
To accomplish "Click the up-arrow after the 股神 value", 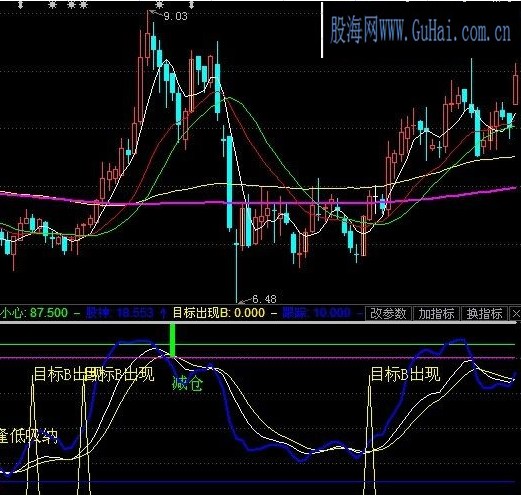I will coord(164,313).
